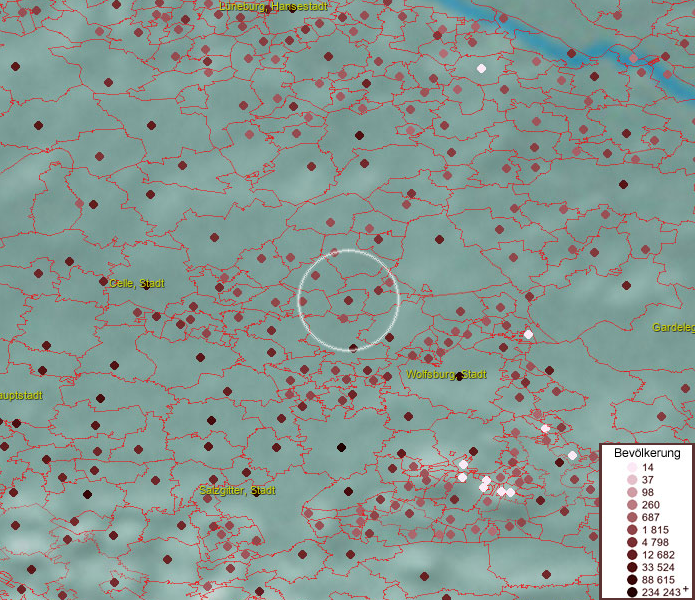Select the legend value 98

(x=648, y=492)
